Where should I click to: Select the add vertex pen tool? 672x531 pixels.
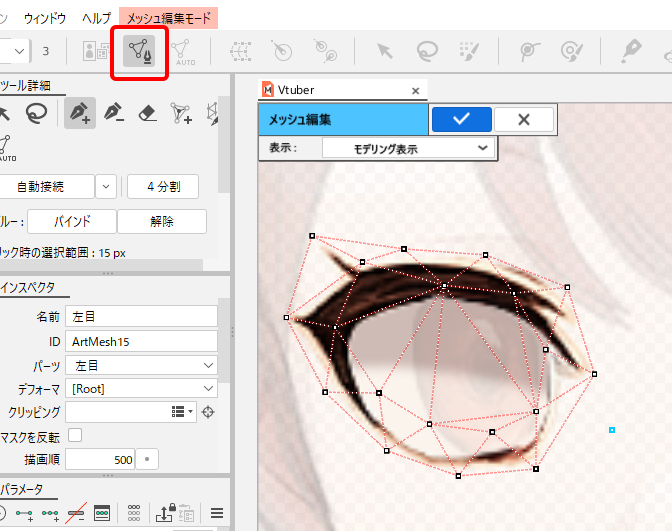(79, 114)
